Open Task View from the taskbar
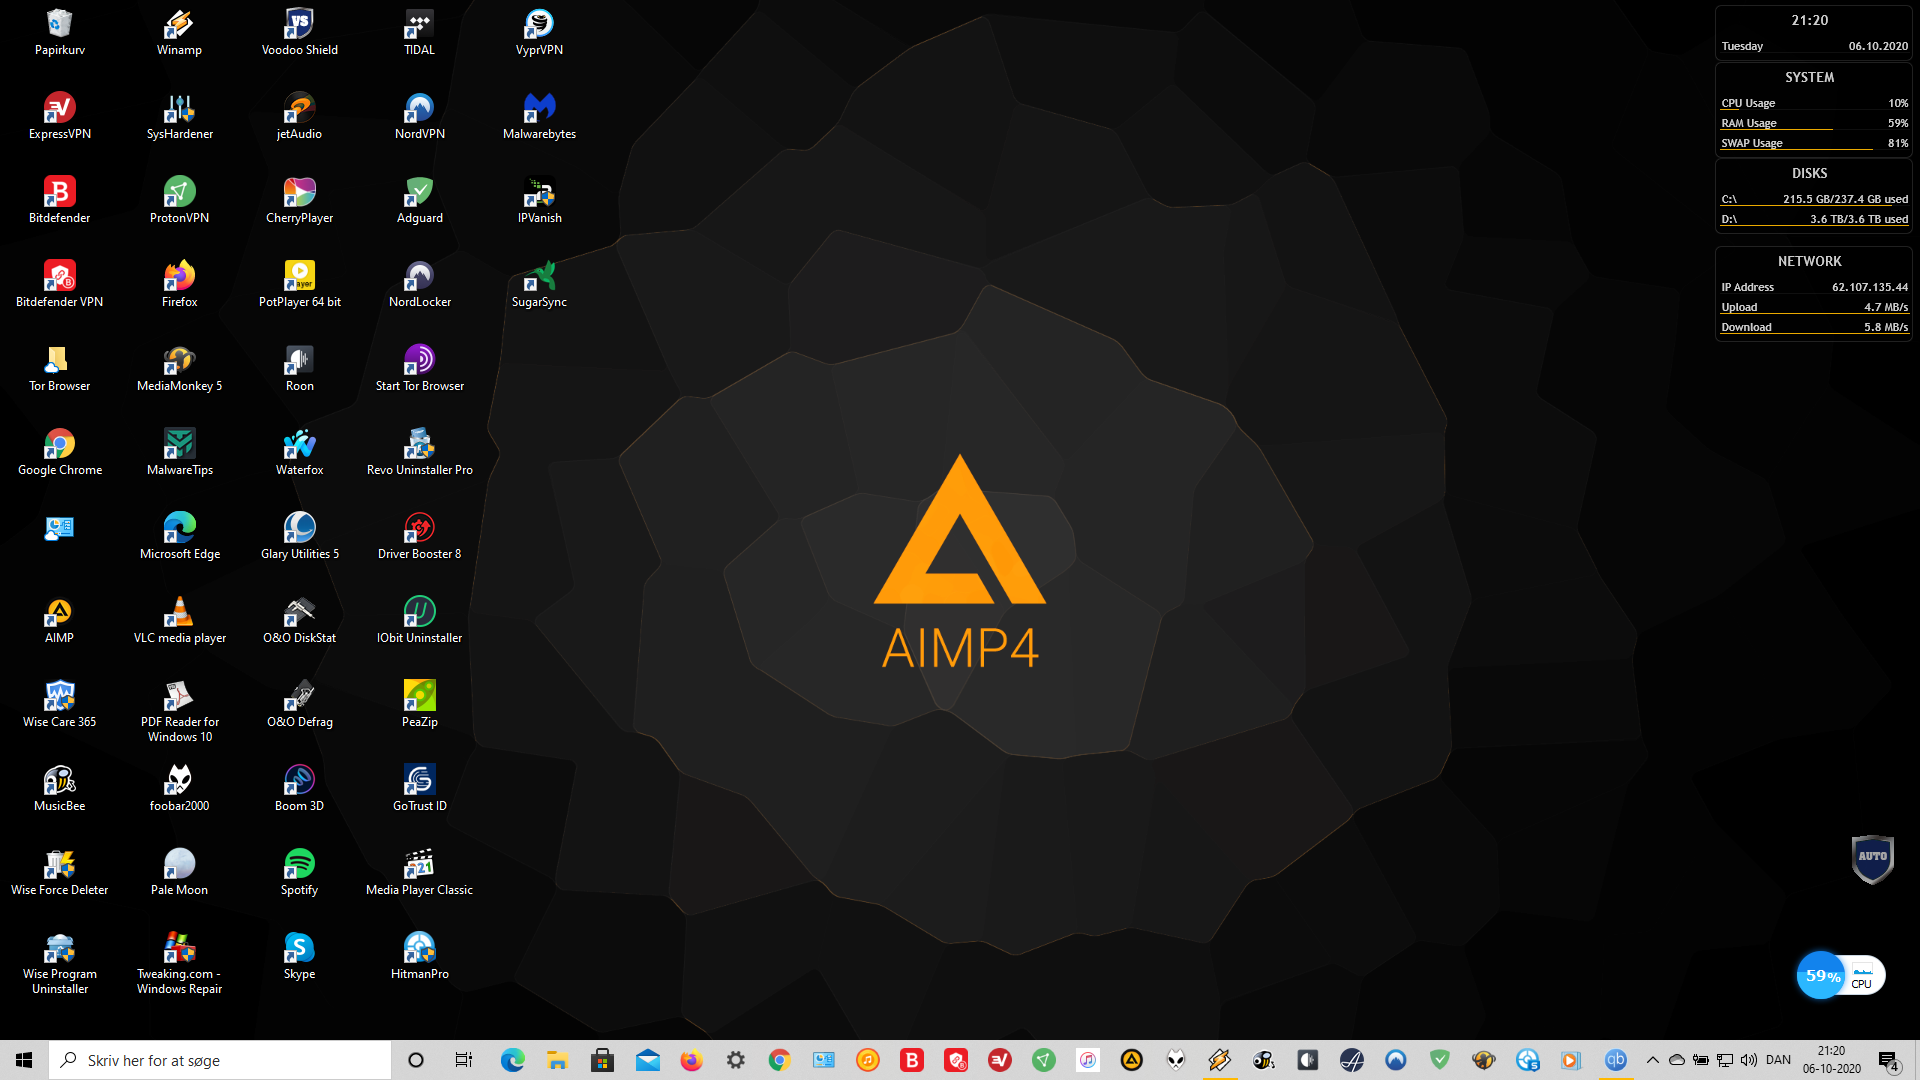 pos(463,1060)
